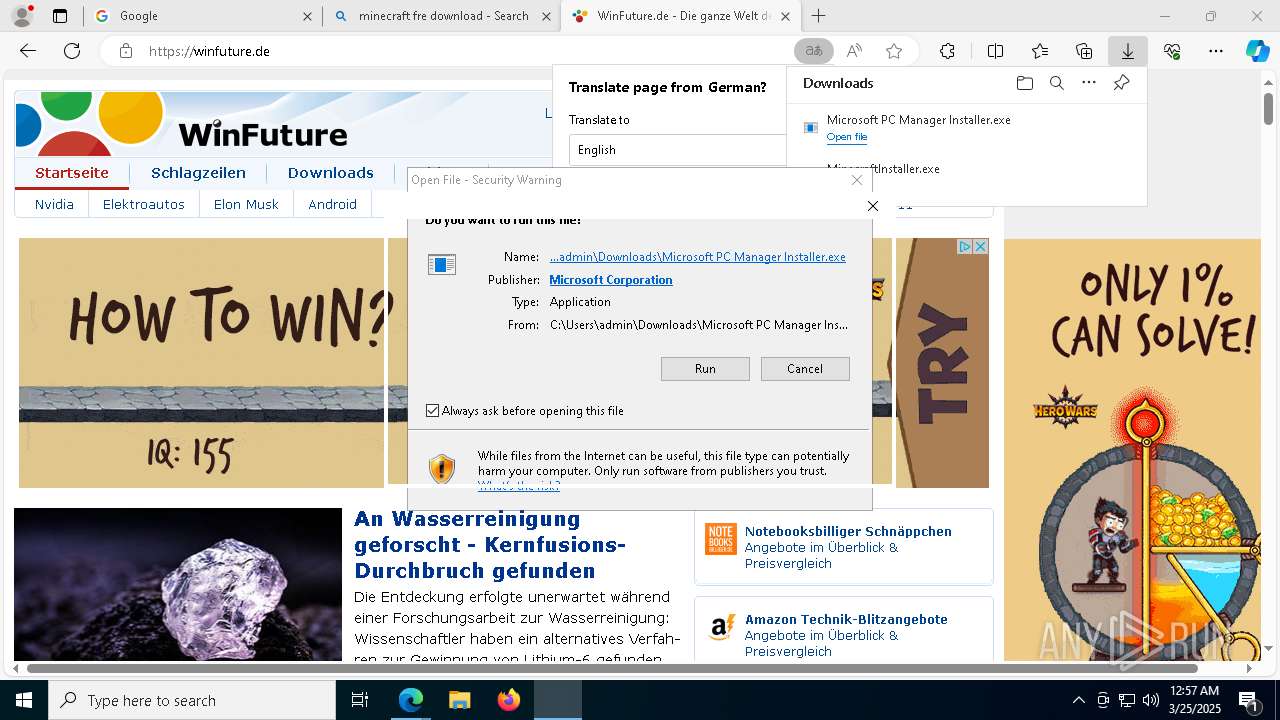Pin the Downloads panel

tap(1121, 83)
